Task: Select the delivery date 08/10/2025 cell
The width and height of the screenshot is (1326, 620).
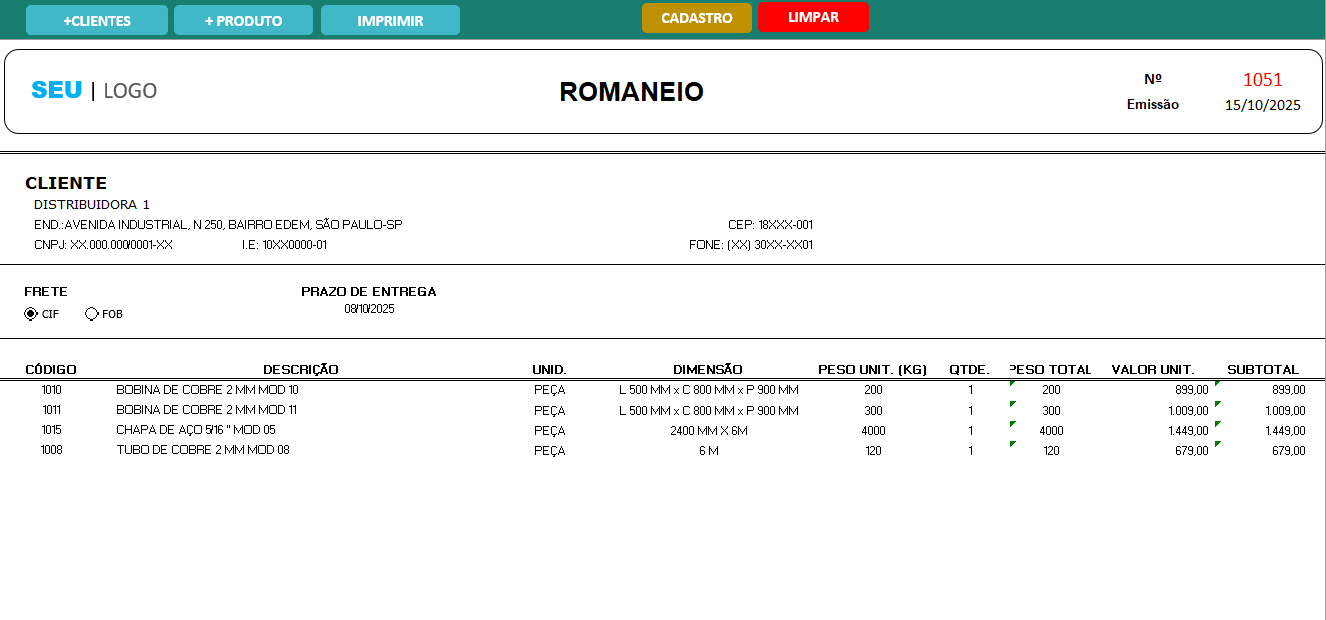Action: coord(369,309)
